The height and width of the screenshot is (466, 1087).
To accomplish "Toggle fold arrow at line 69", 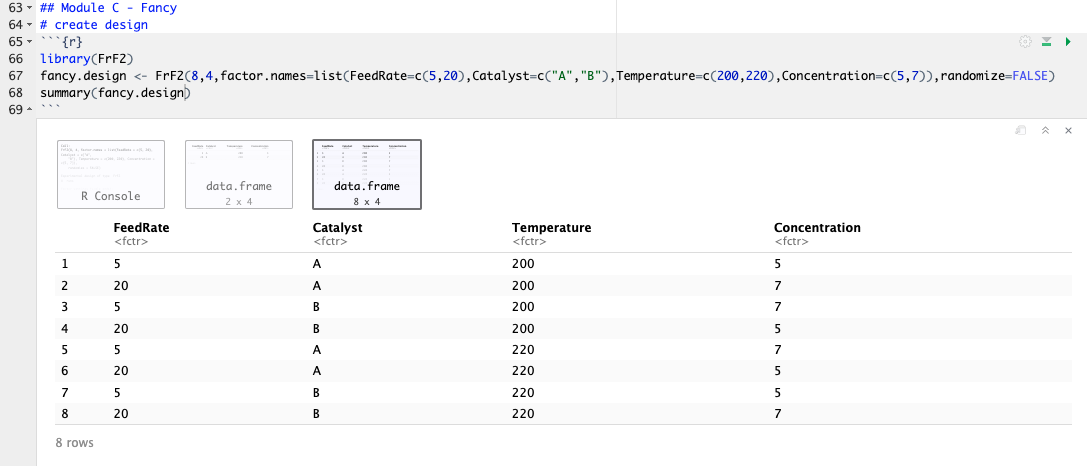I will click(28, 109).
